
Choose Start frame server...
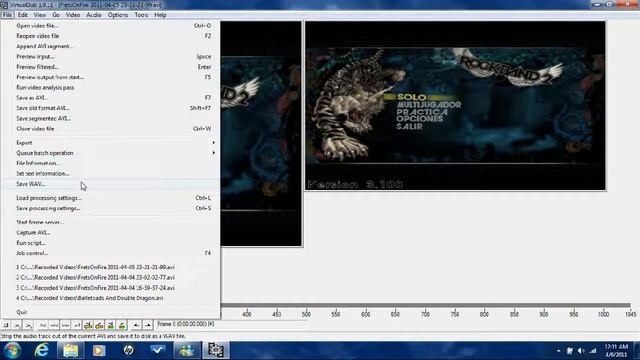pyautogui.click(x=110, y=222)
